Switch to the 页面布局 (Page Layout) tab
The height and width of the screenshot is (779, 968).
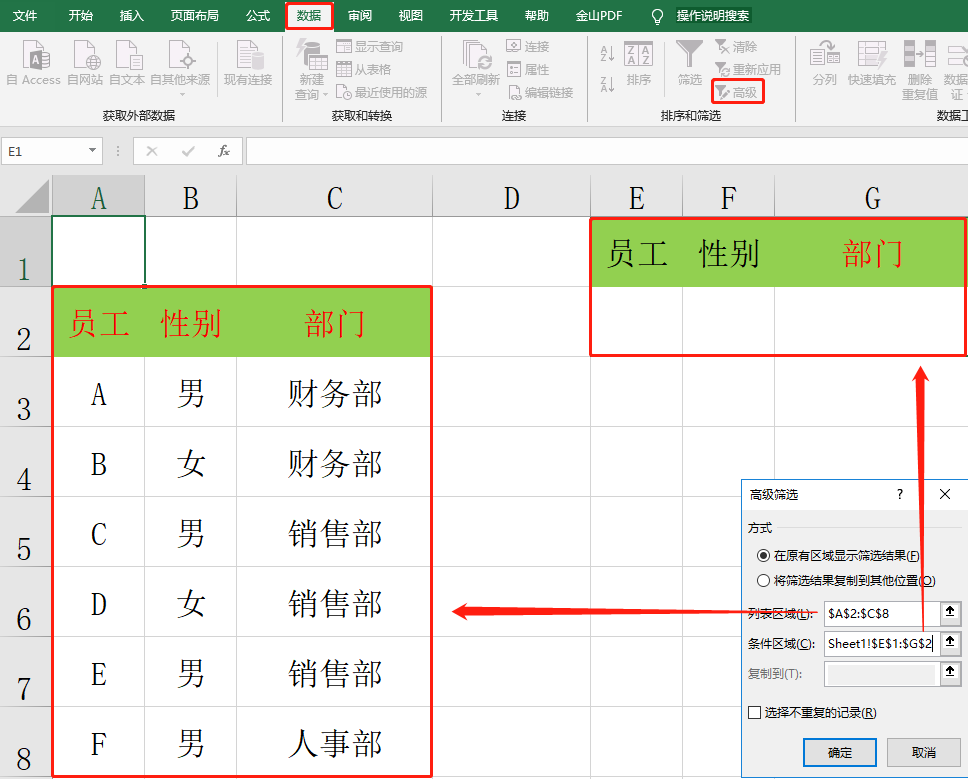194,16
